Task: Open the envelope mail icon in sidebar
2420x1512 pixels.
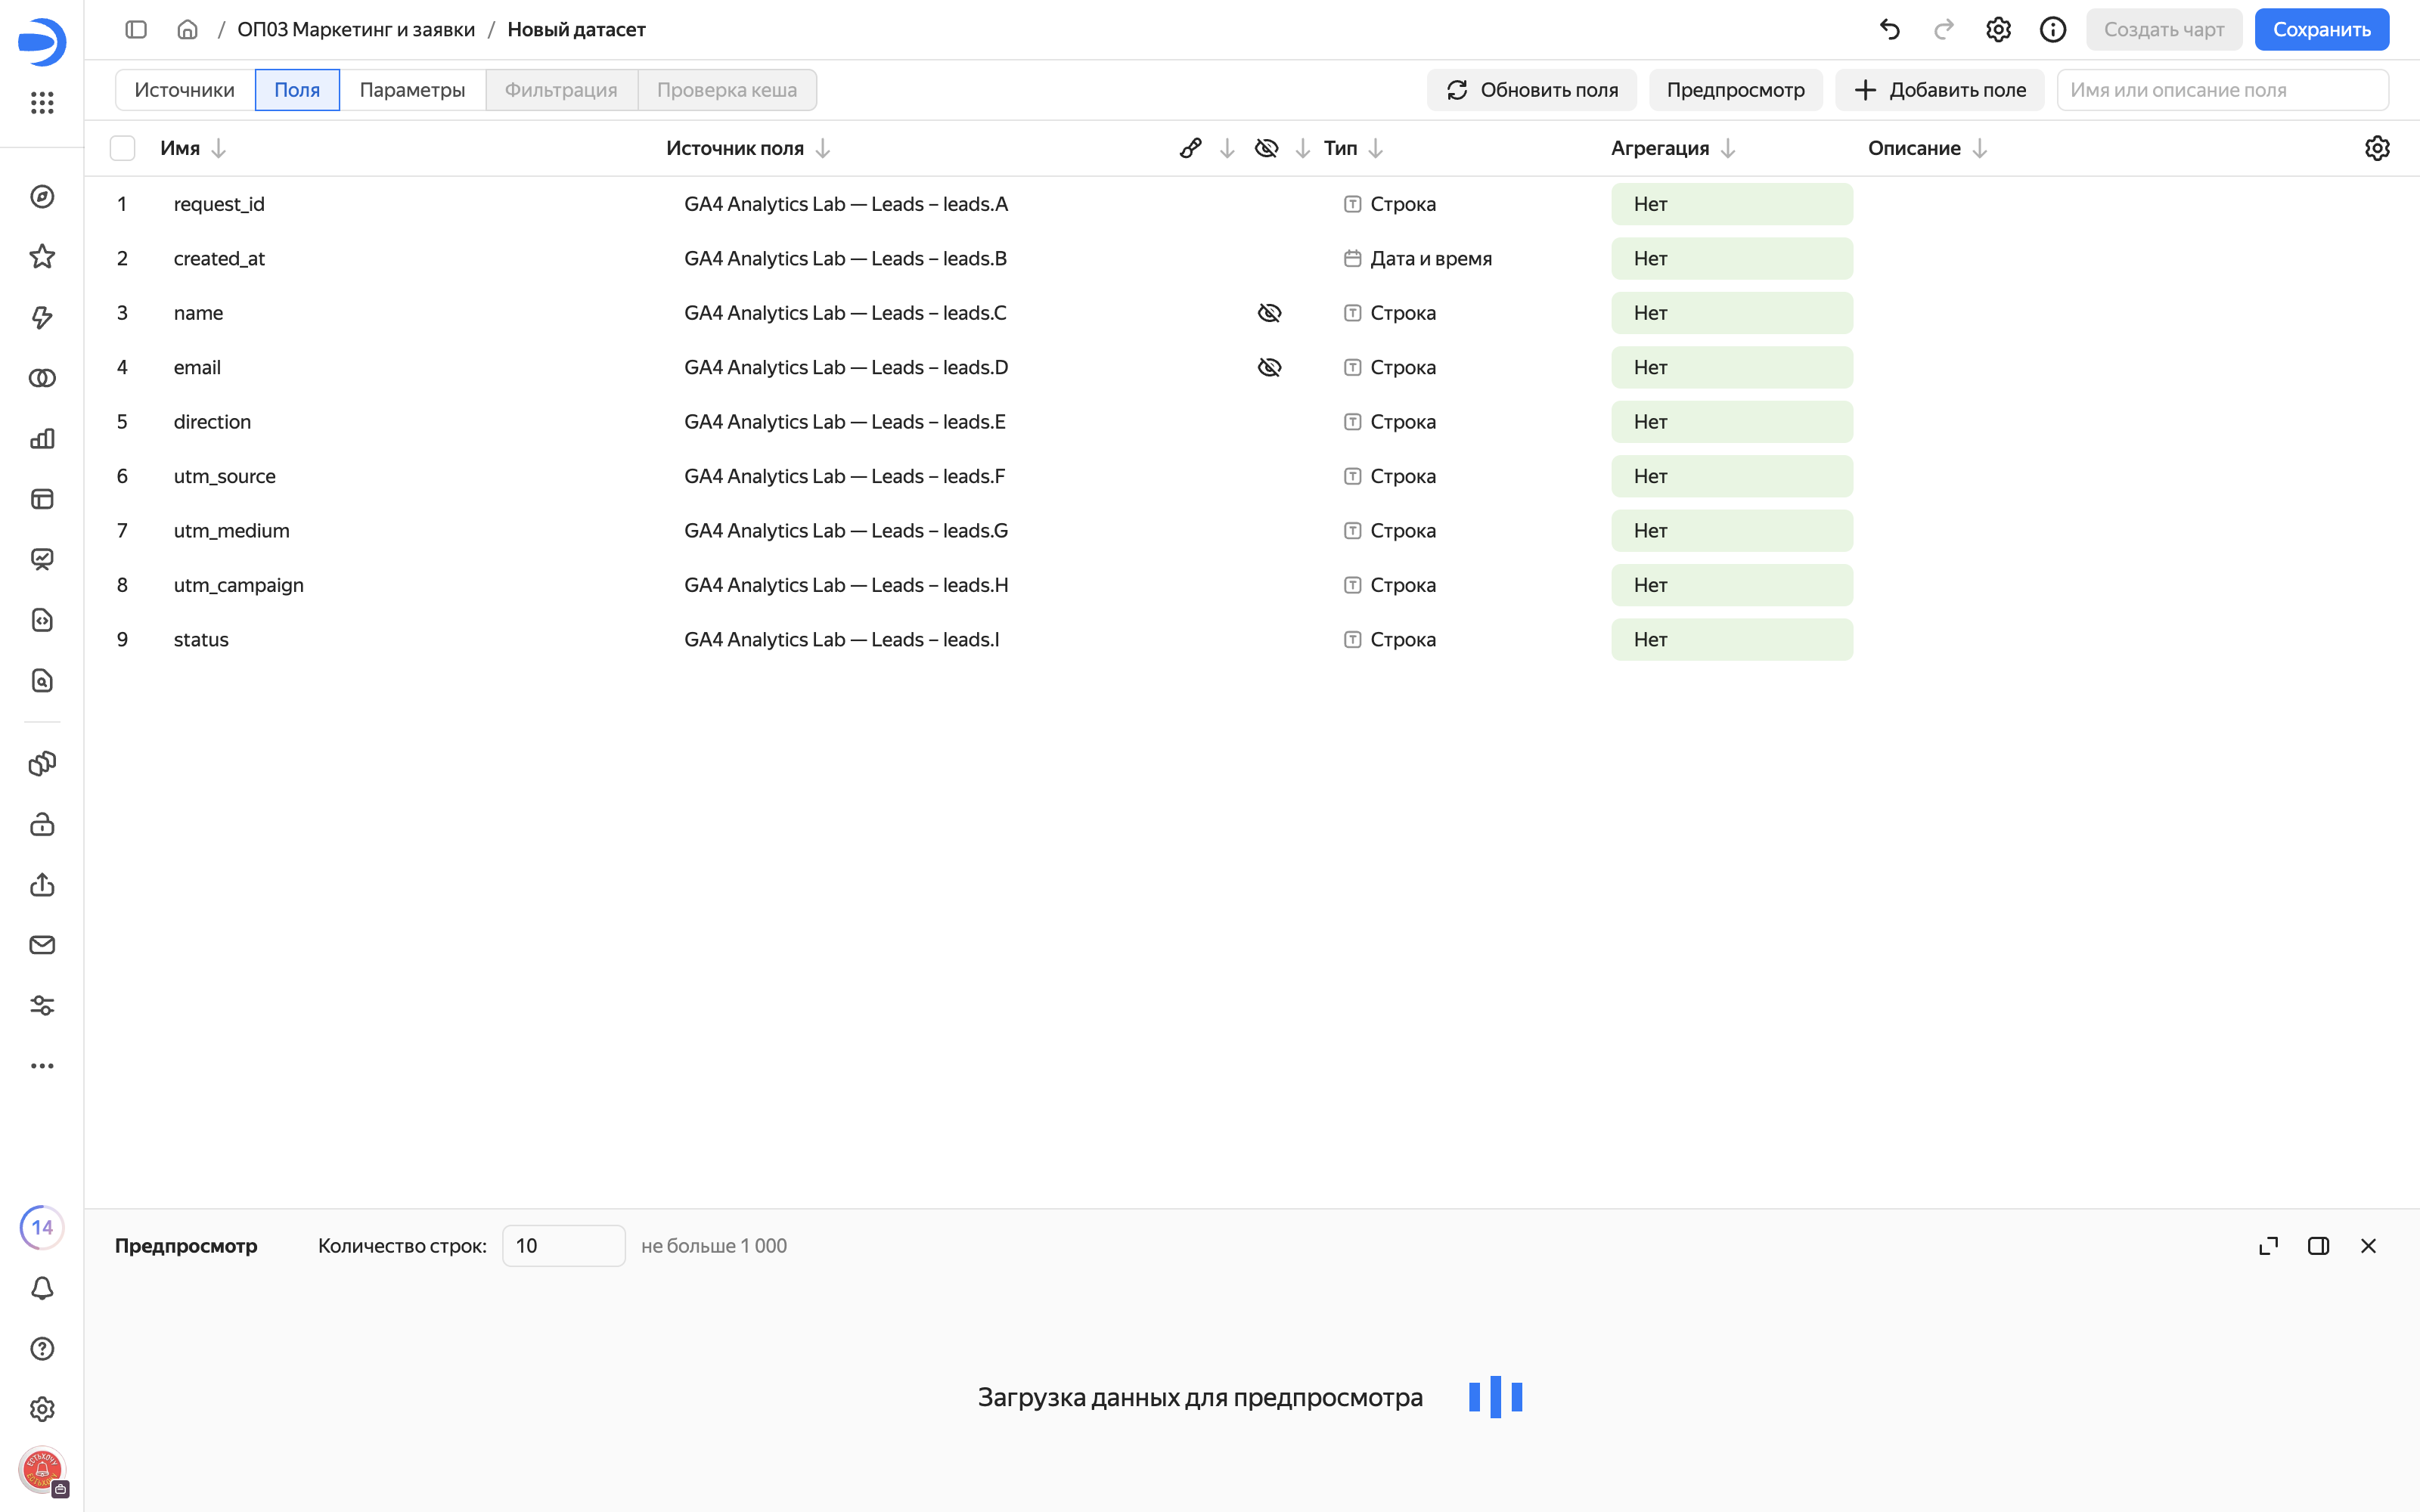Action: 42,945
